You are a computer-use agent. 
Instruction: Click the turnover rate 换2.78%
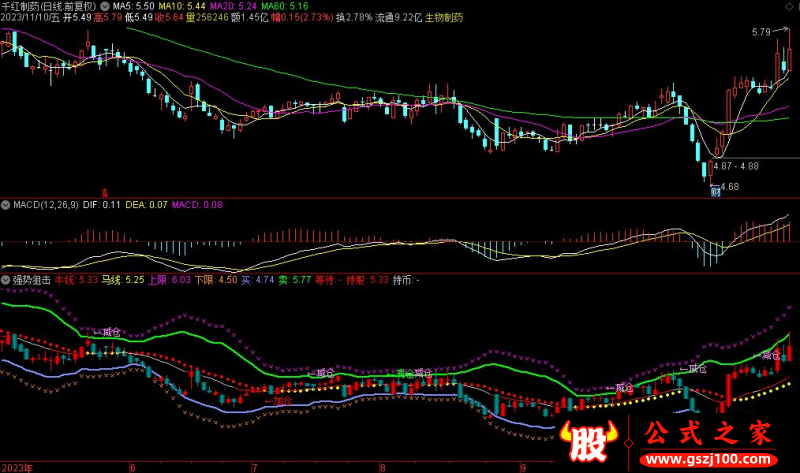[354, 17]
